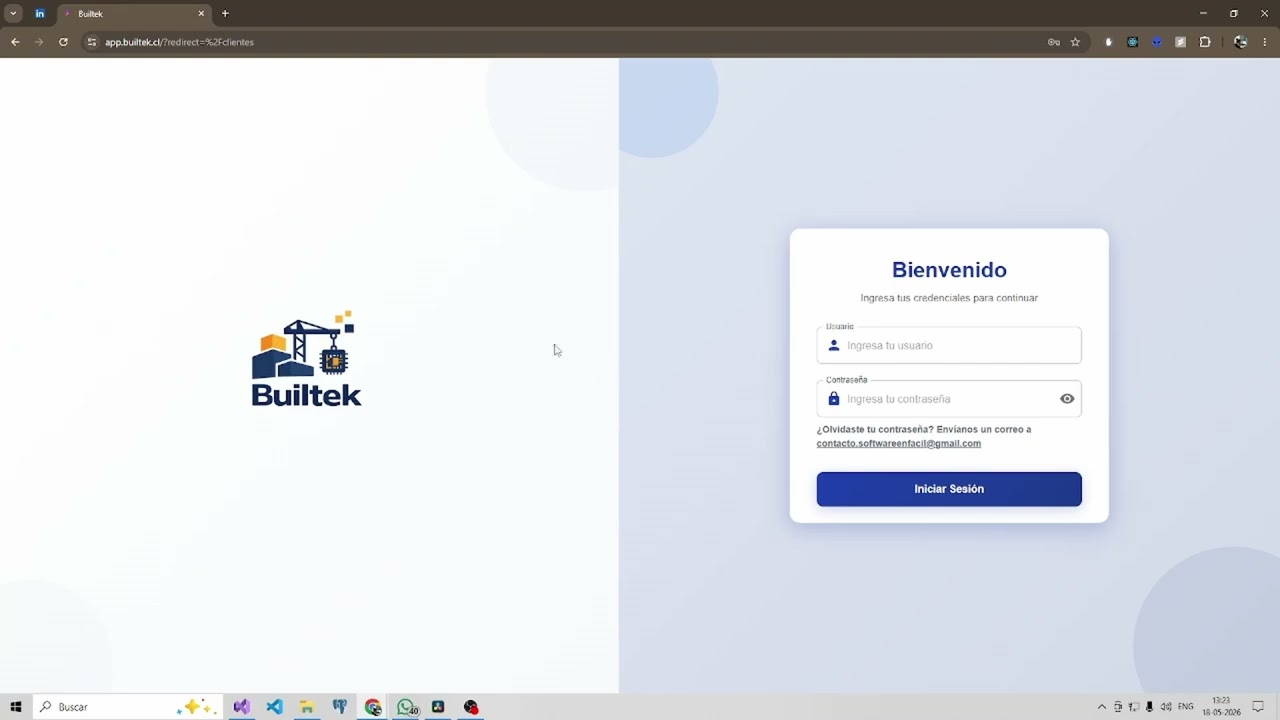This screenshot has width=1280, height=720.
Task: Bookmark this page with star icon
Action: point(1076,42)
